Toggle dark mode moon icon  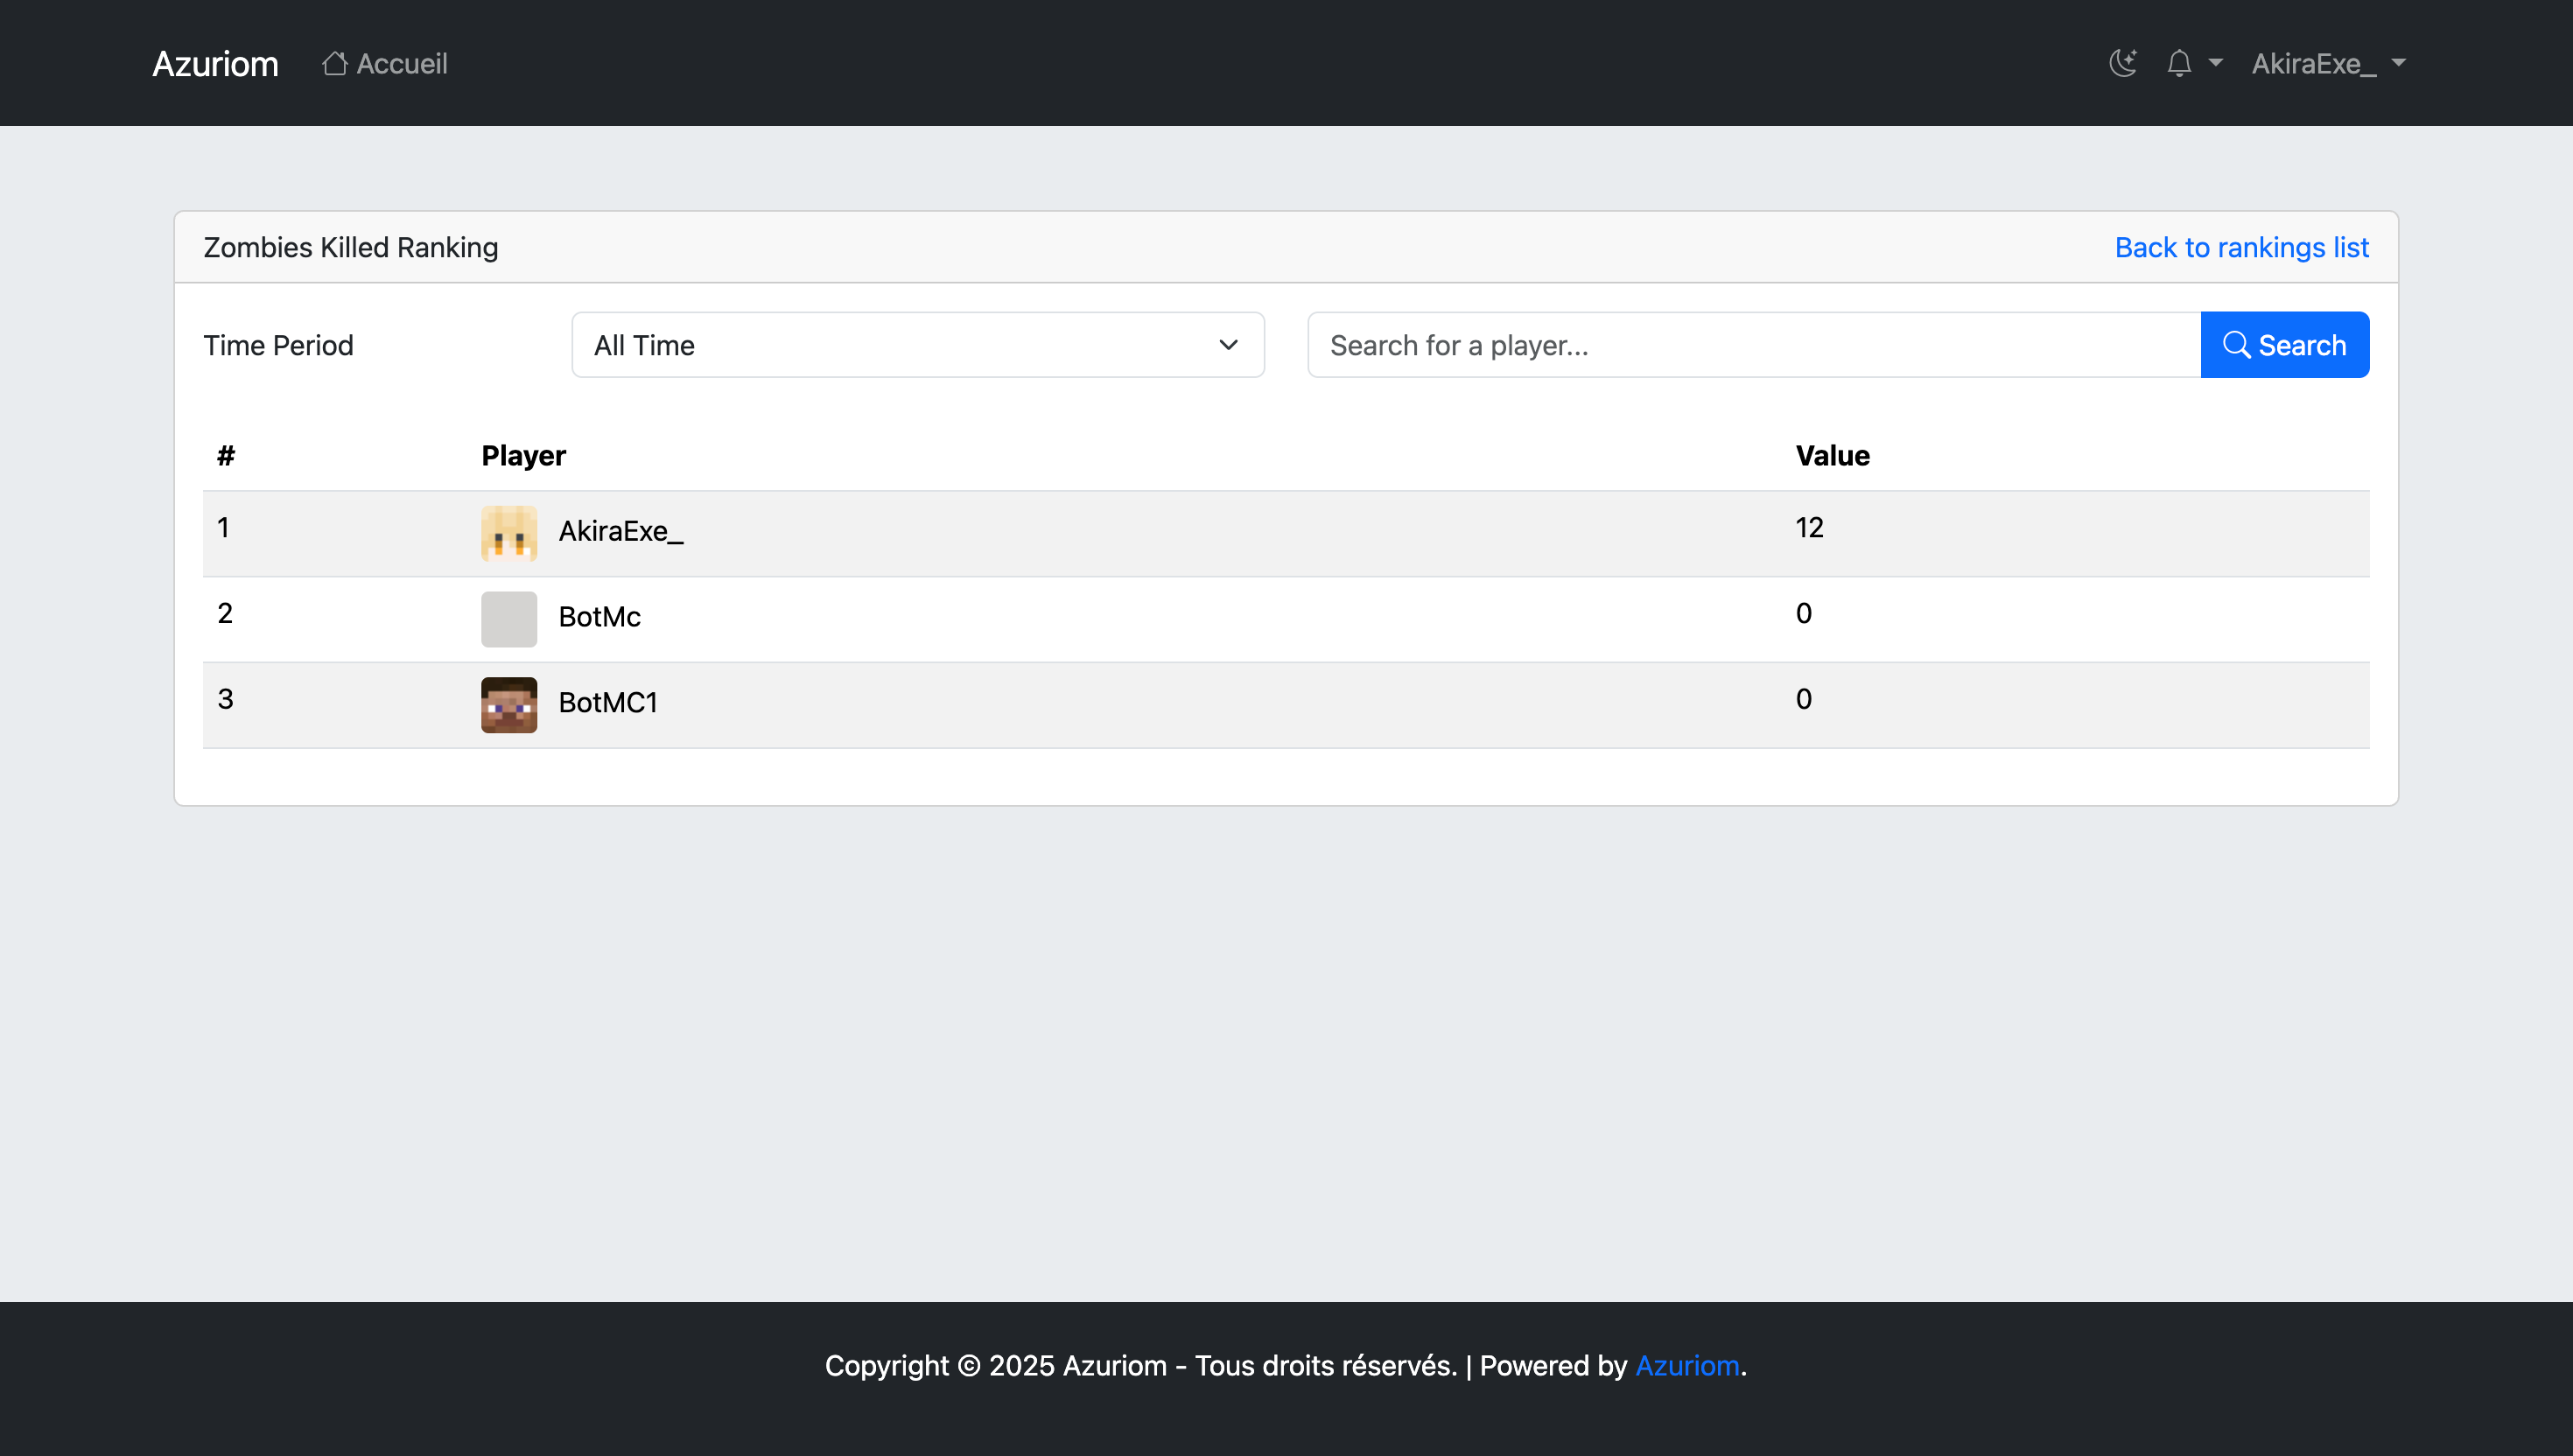(2122, 63)
